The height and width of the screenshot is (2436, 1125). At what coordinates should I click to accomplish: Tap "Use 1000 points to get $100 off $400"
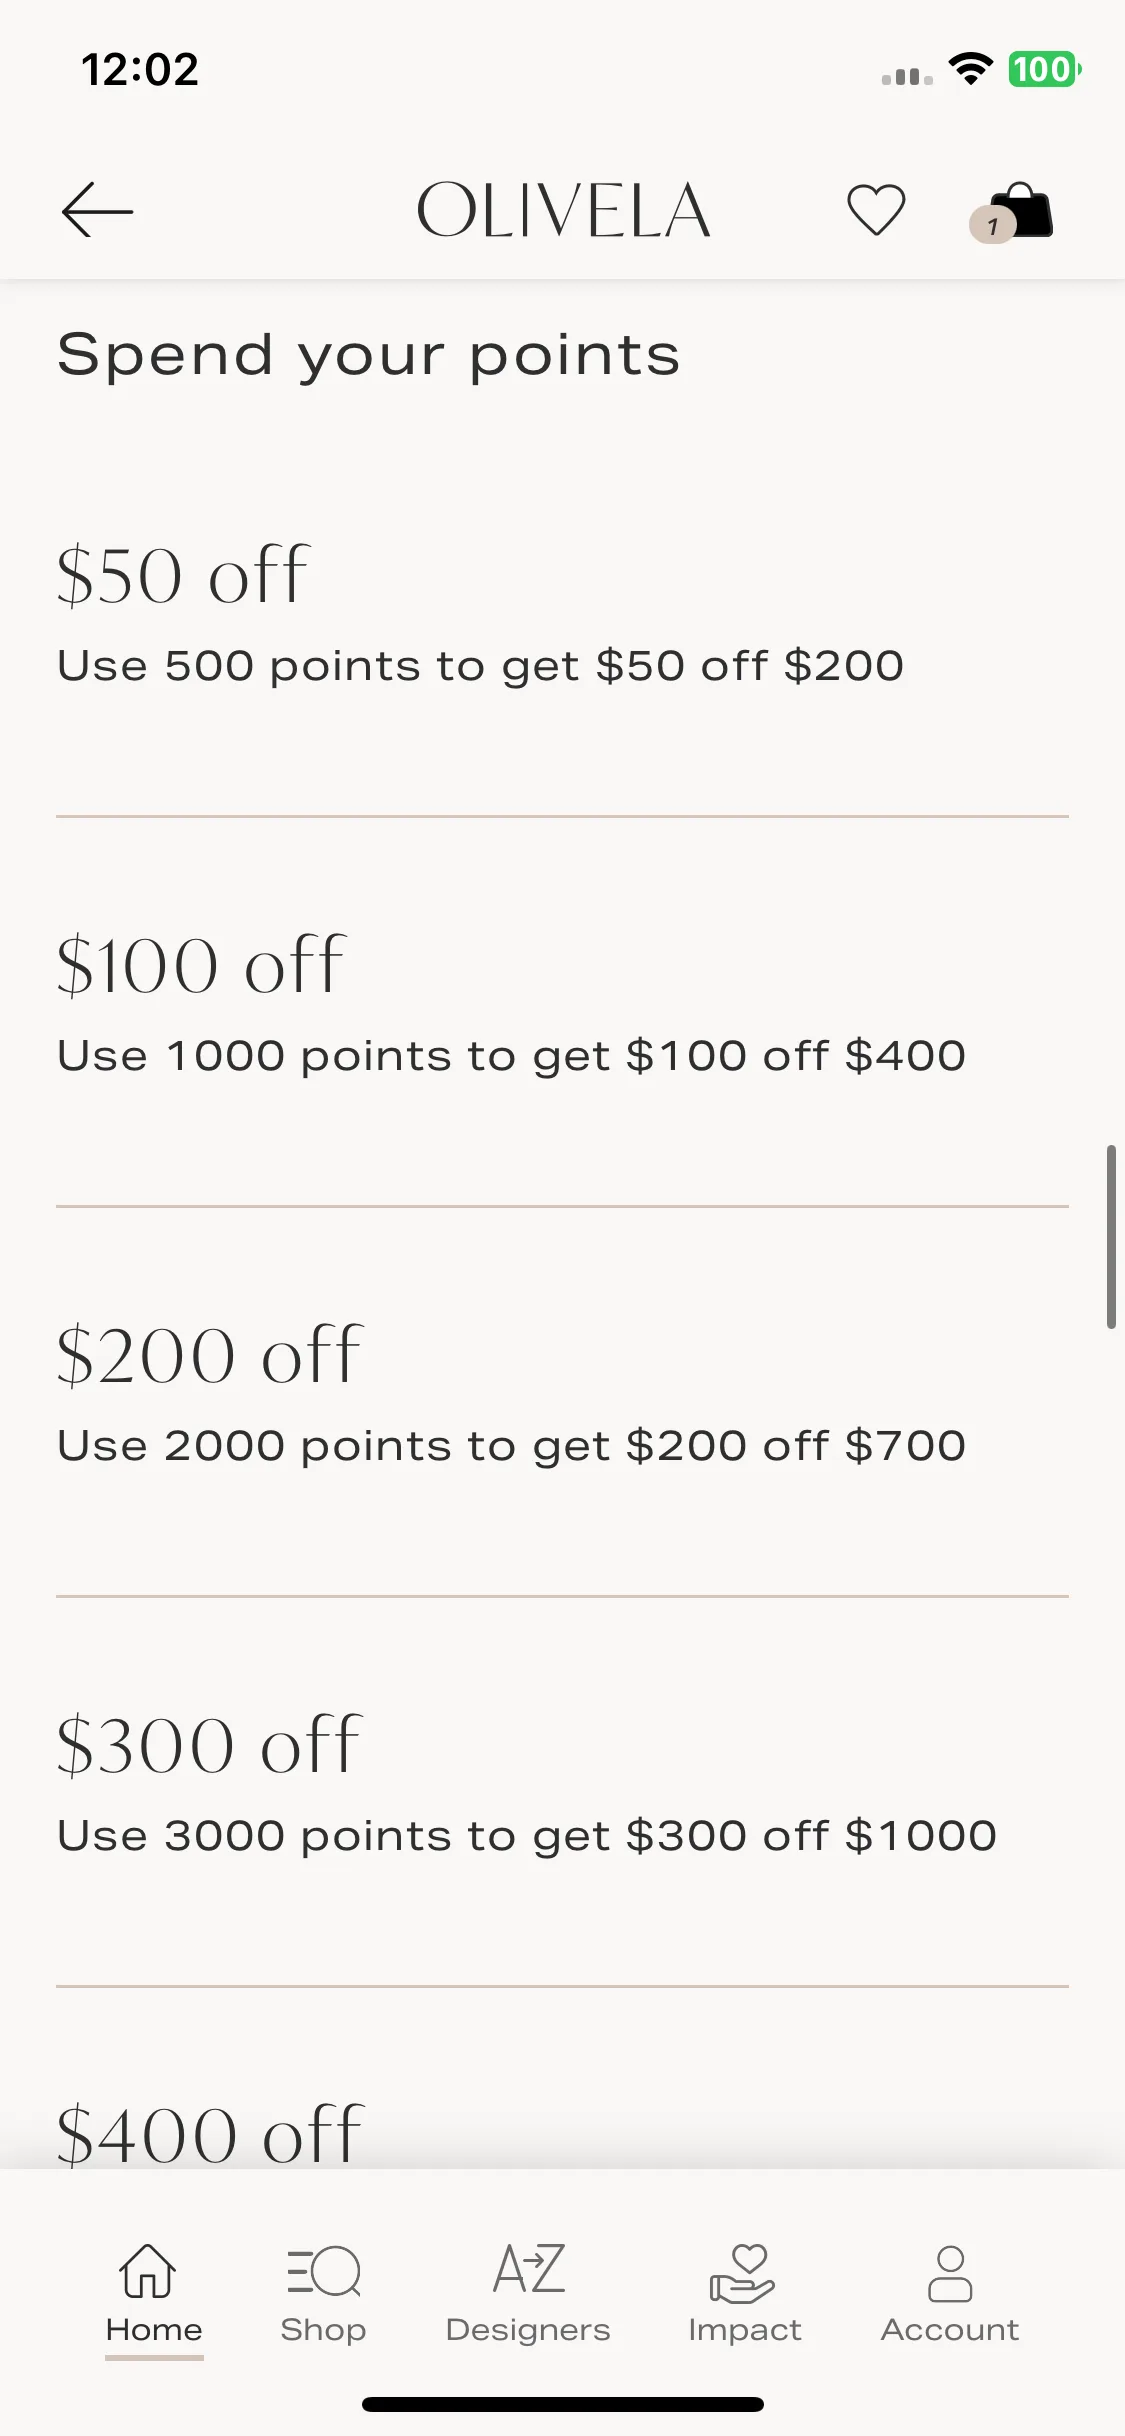click(x=511, y=1056)
